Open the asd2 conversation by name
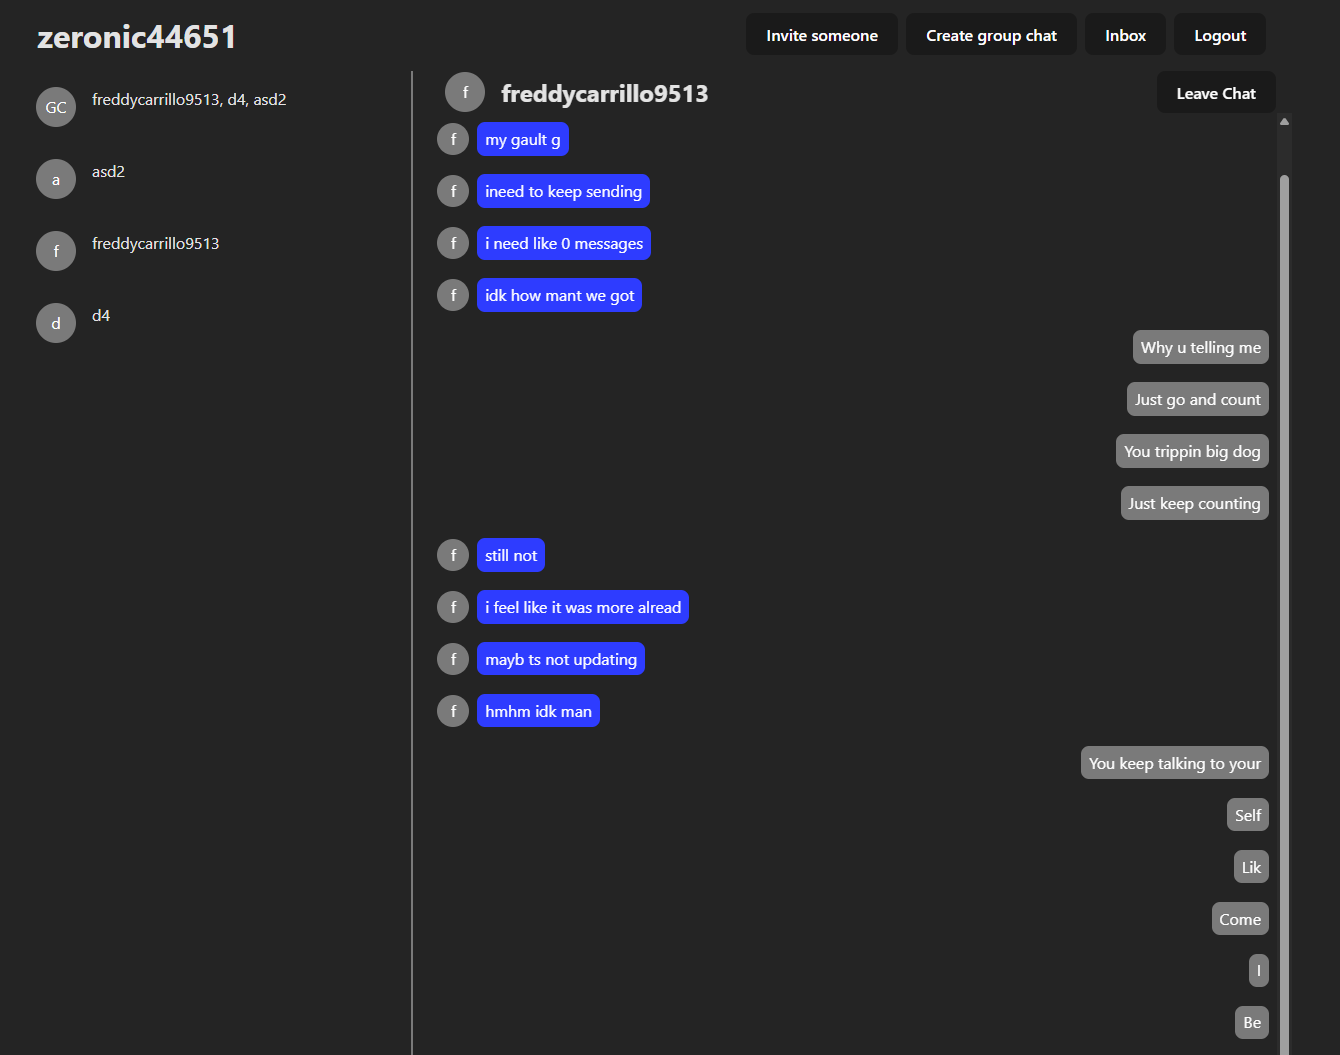The width and height of the screenshot is (1340, 1055). (x=108, y=172)
